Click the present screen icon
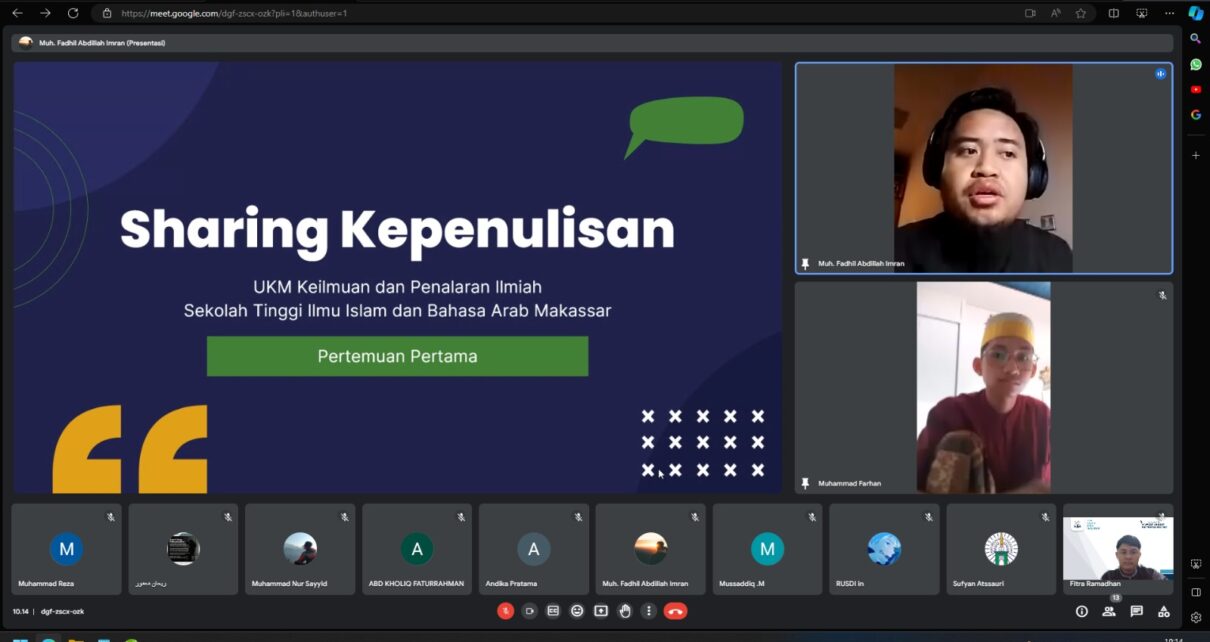The image size is (1210, 642). (601, 611)
